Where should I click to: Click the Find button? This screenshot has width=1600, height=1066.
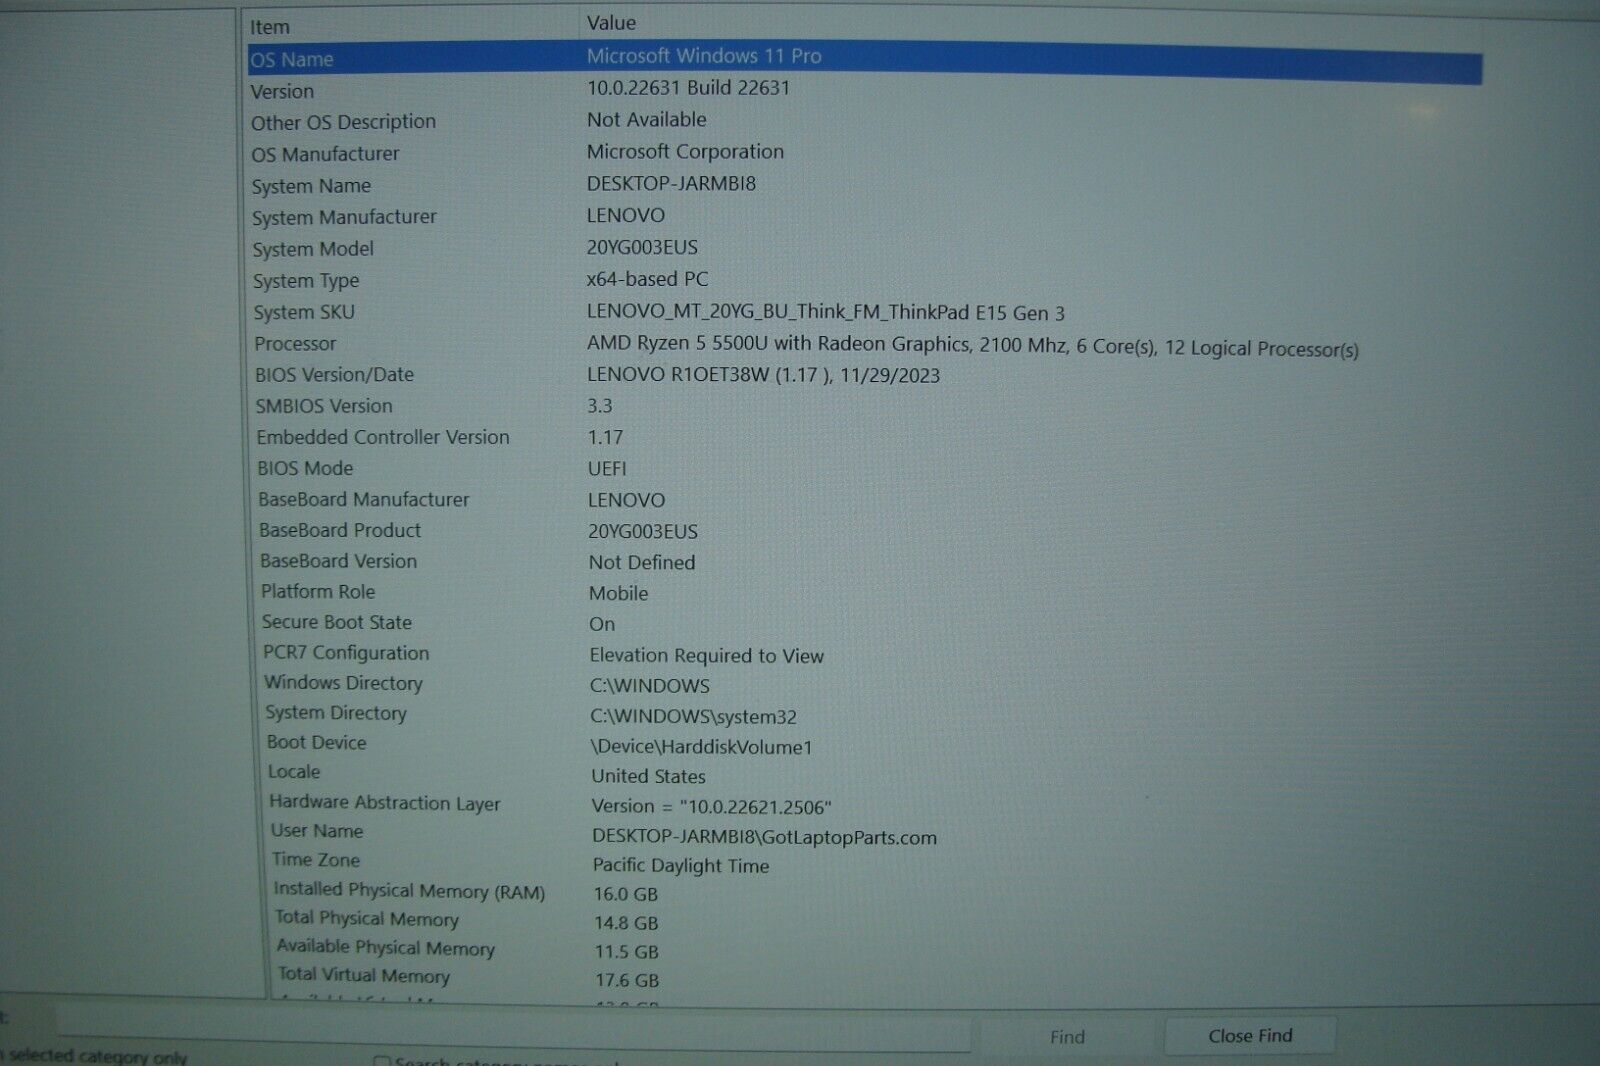click(x=1068, y=1036)
